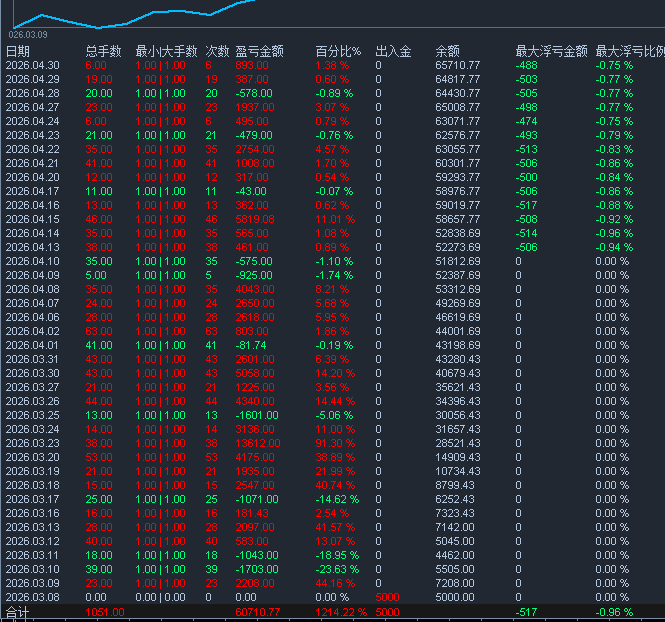665x622 pixels.
Task: Click the 65710.77 balance cell
Action: (x=457, y=65)
